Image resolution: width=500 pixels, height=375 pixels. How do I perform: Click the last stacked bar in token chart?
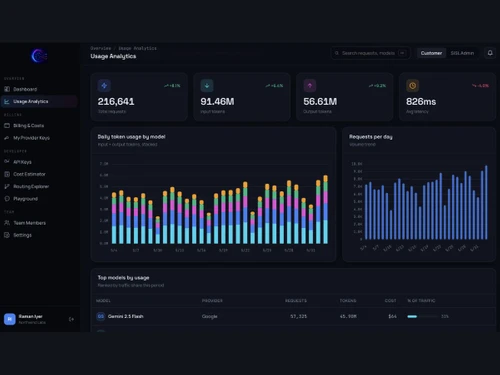pos(325,209)
